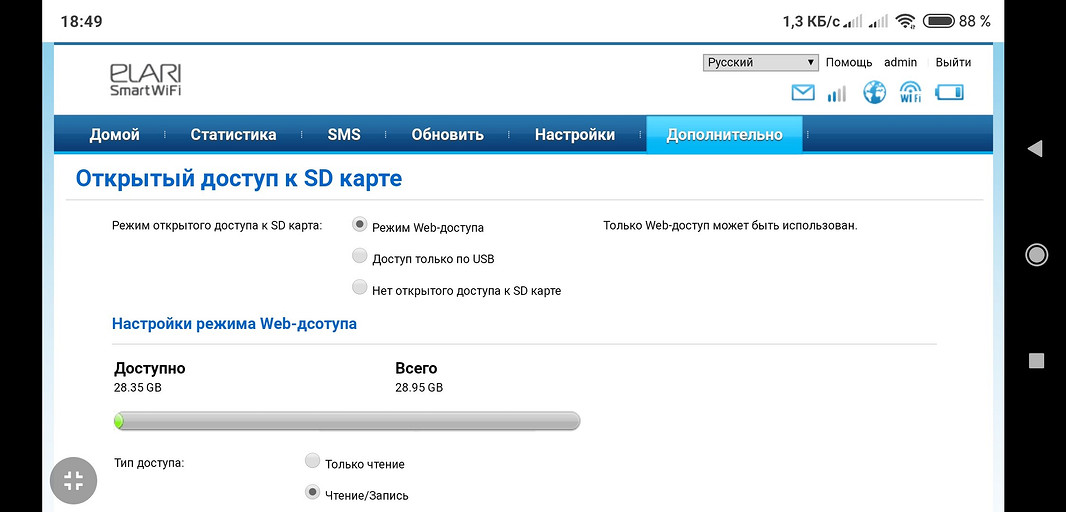Go to the Домой tab

114,135
